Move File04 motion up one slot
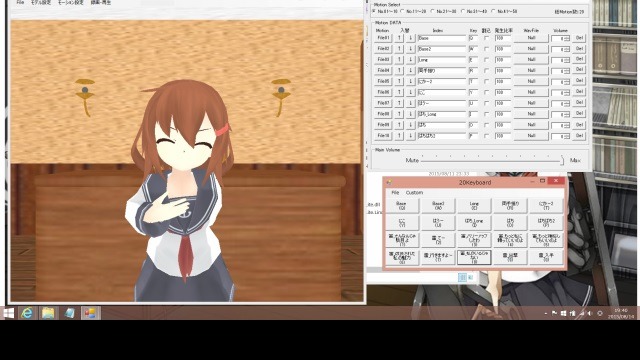The width and height of the screenshot is (640, 360). coord(399,70)
